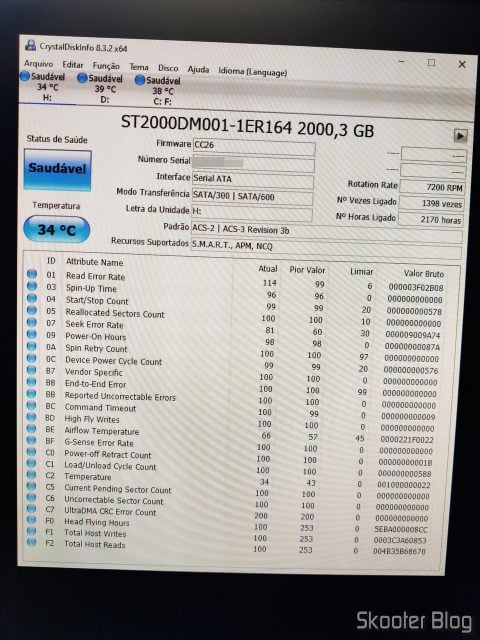Click status icon for Total Host Reads
Viewport: 480px width, 640px height.
[x=31, y=542]
